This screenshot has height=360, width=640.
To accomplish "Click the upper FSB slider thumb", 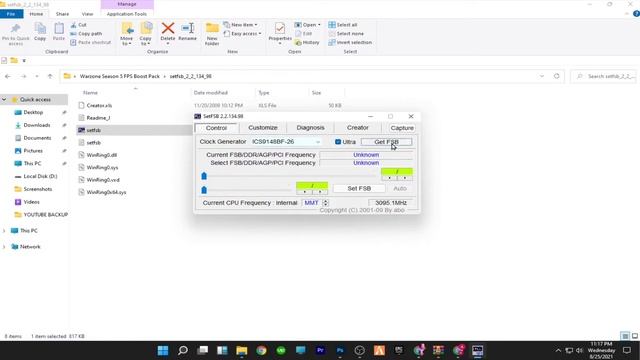I will [204, 176].
